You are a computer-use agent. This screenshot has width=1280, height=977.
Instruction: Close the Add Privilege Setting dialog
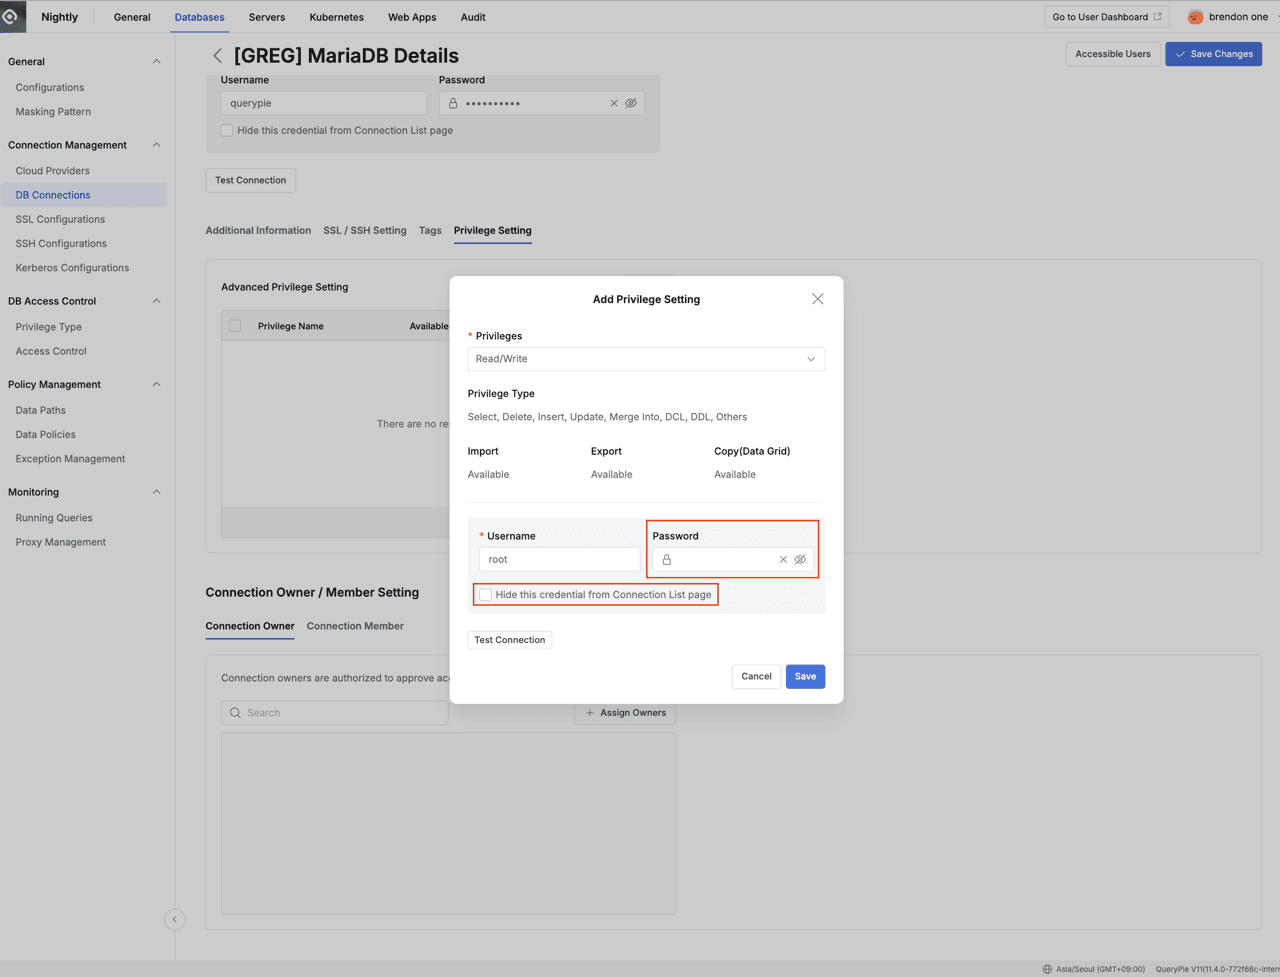(x=817, y=299)
